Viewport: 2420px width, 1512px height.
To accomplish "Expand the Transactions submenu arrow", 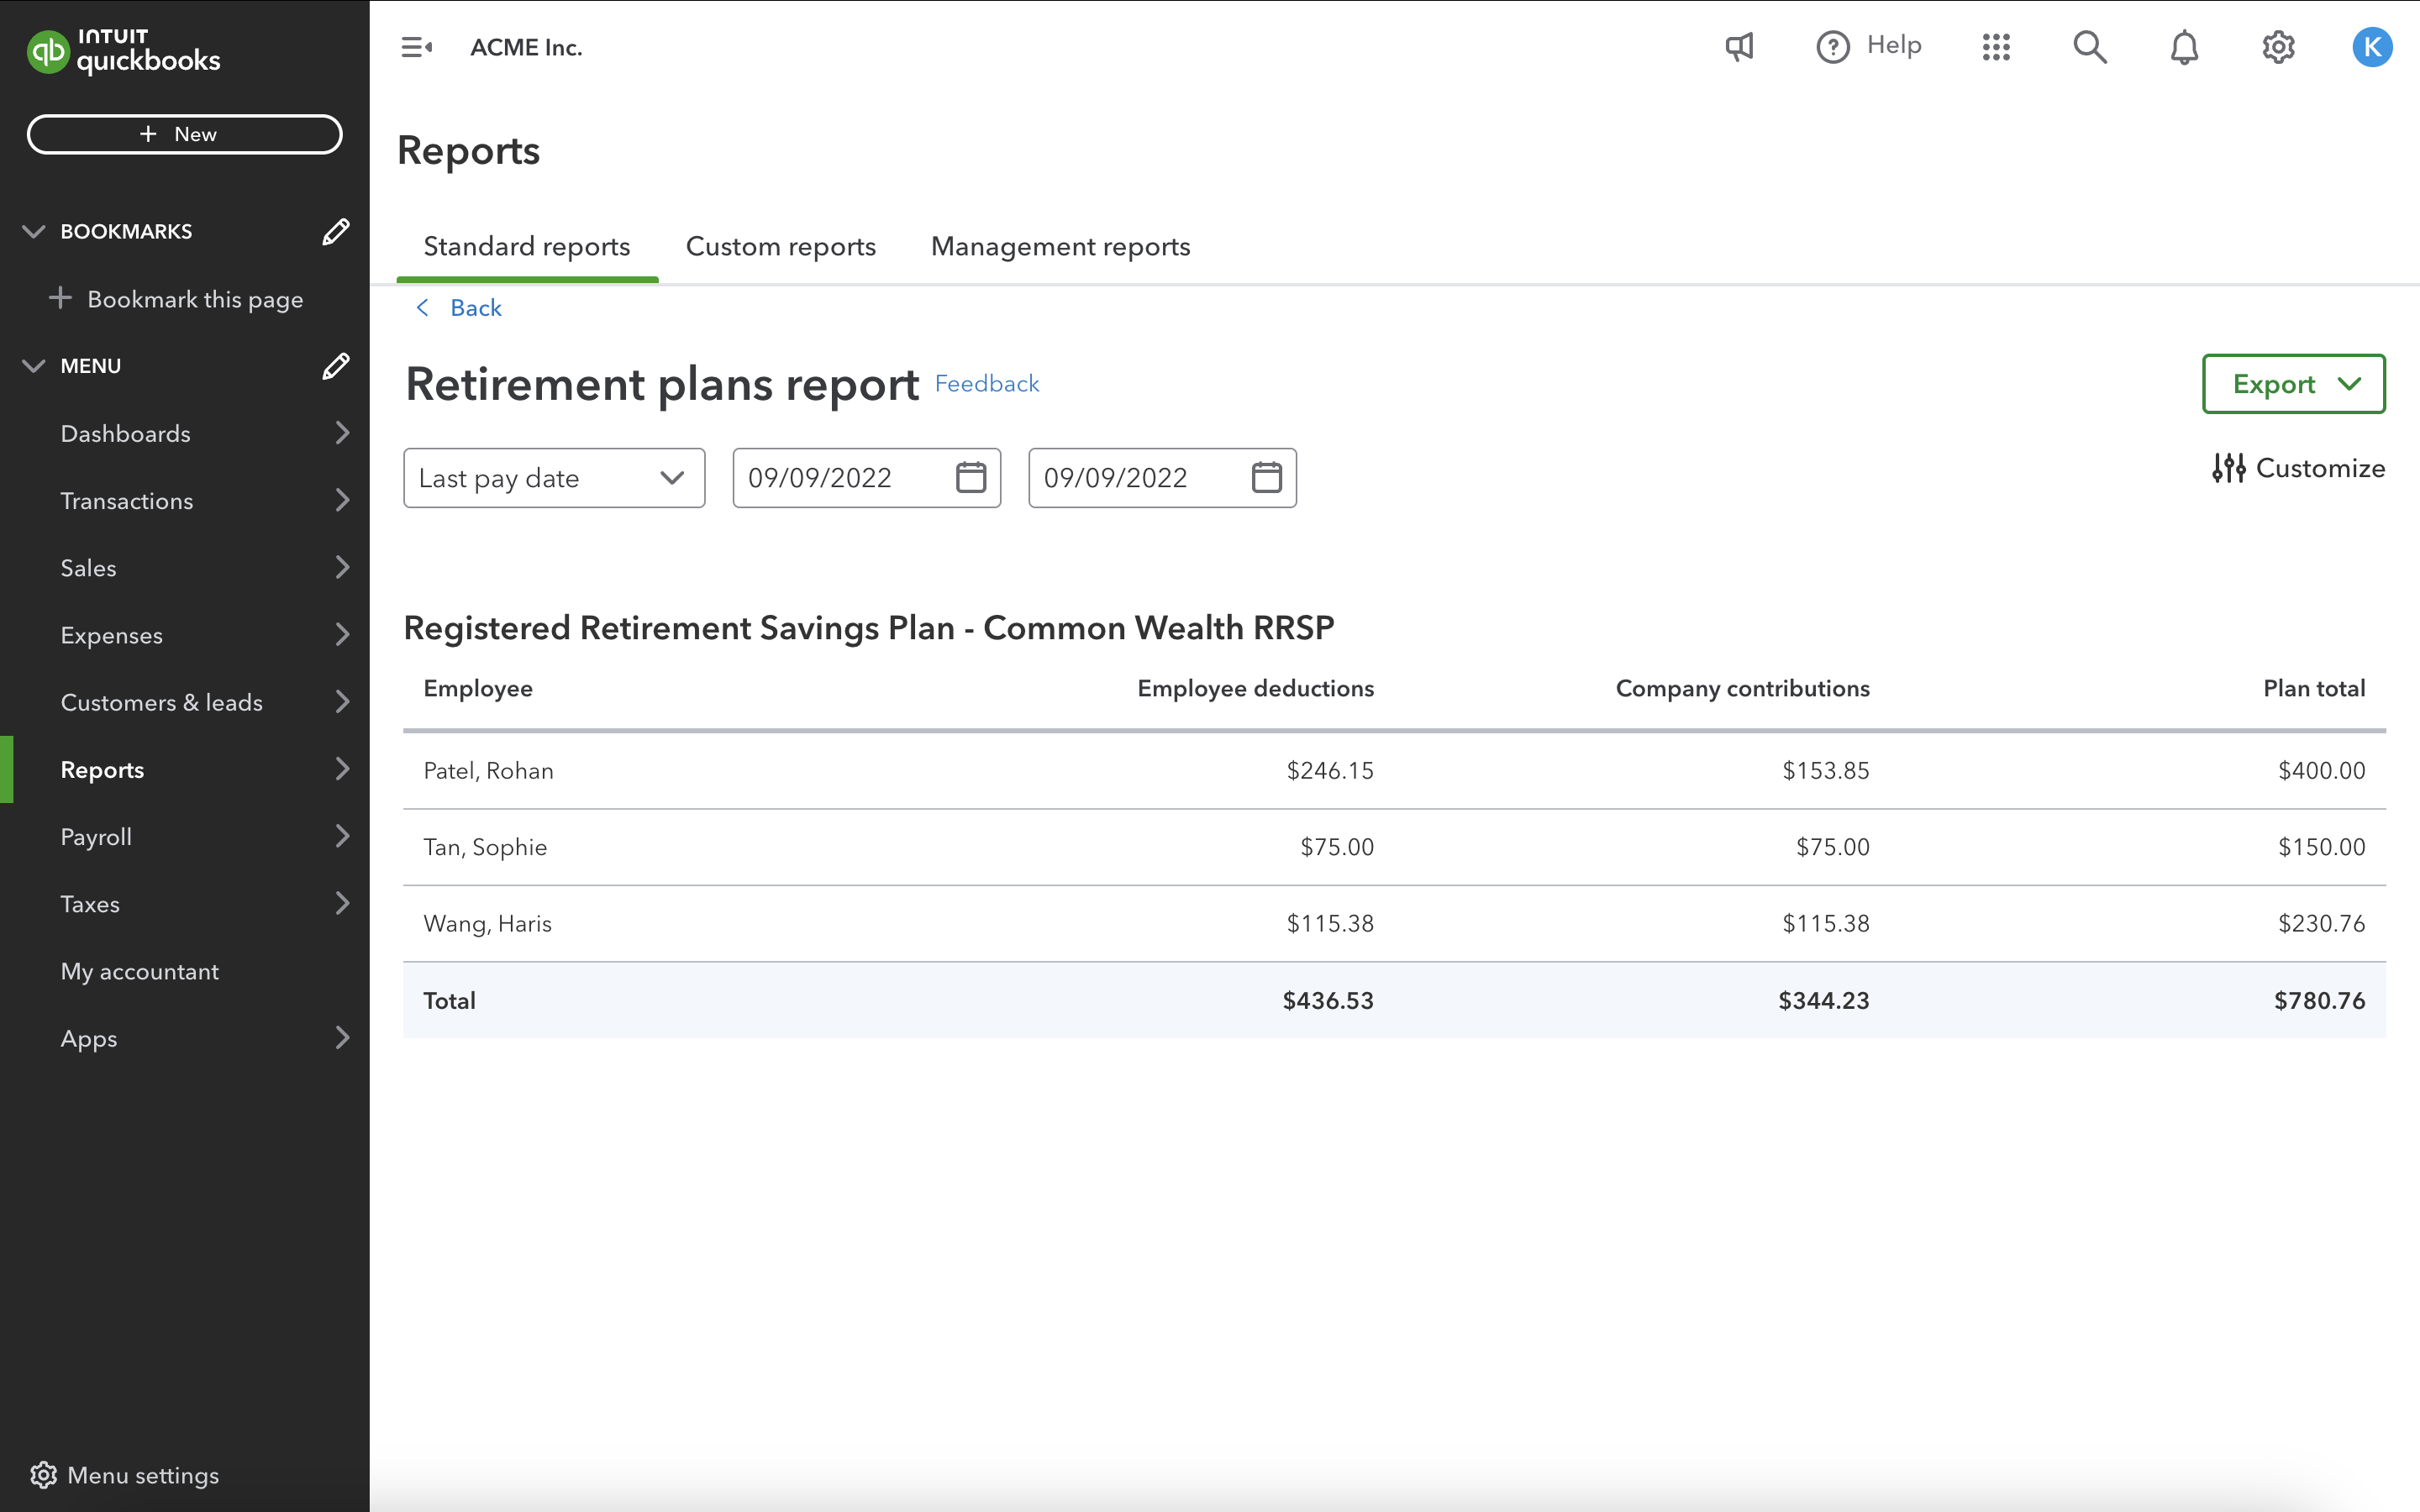I will click(x=342, y=500).
